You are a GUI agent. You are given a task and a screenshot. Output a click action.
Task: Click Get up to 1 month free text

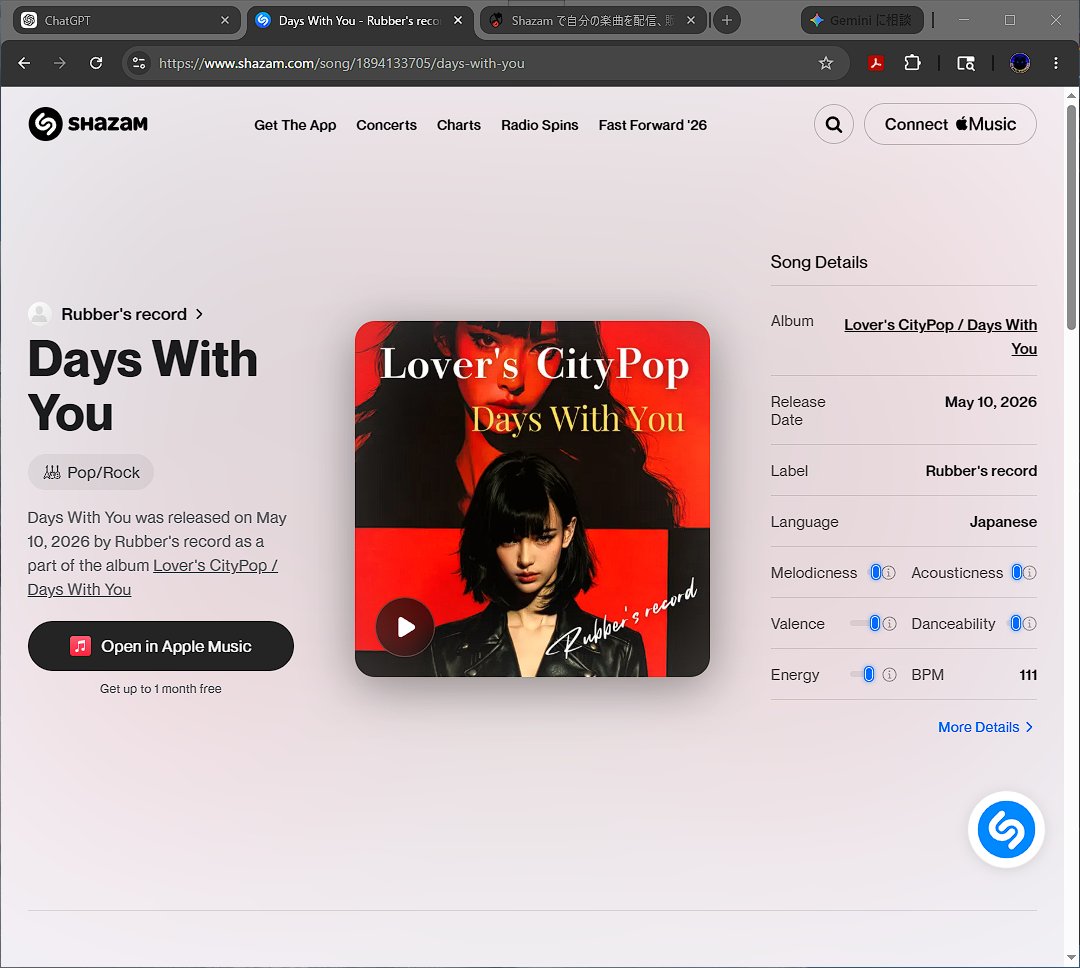coord(160,689)
